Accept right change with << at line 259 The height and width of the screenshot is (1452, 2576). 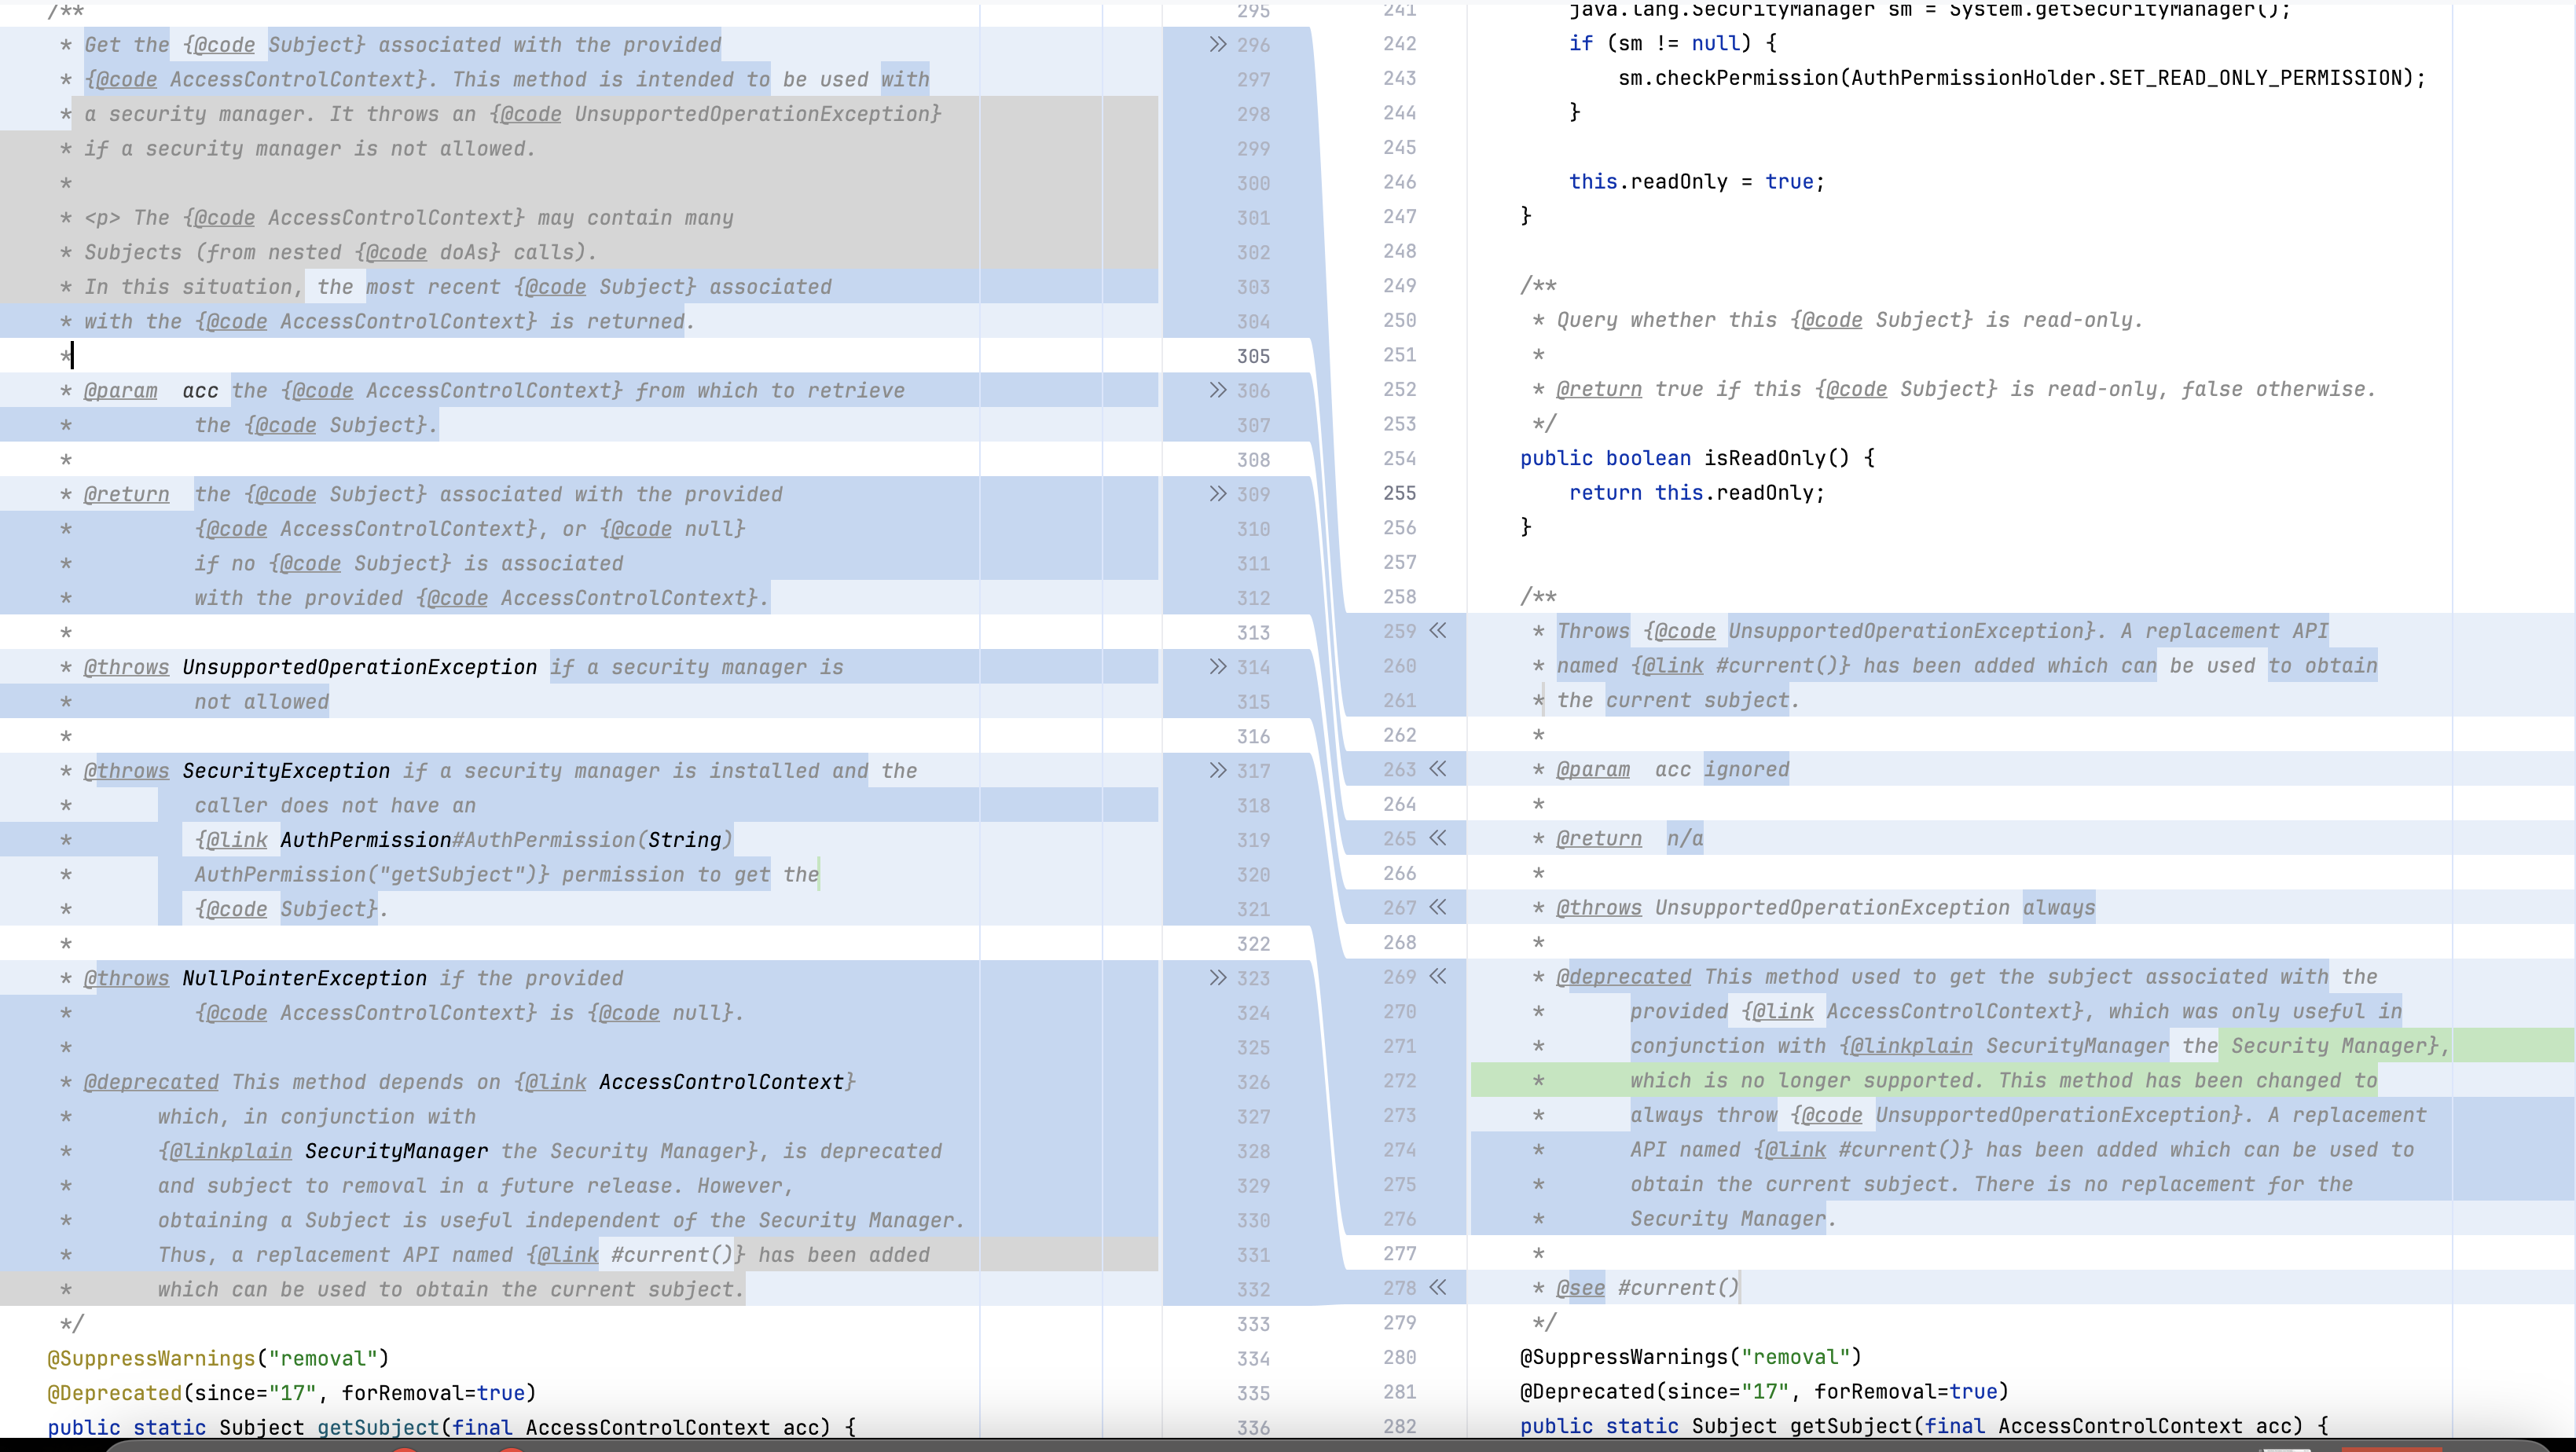click(1438, 631)
